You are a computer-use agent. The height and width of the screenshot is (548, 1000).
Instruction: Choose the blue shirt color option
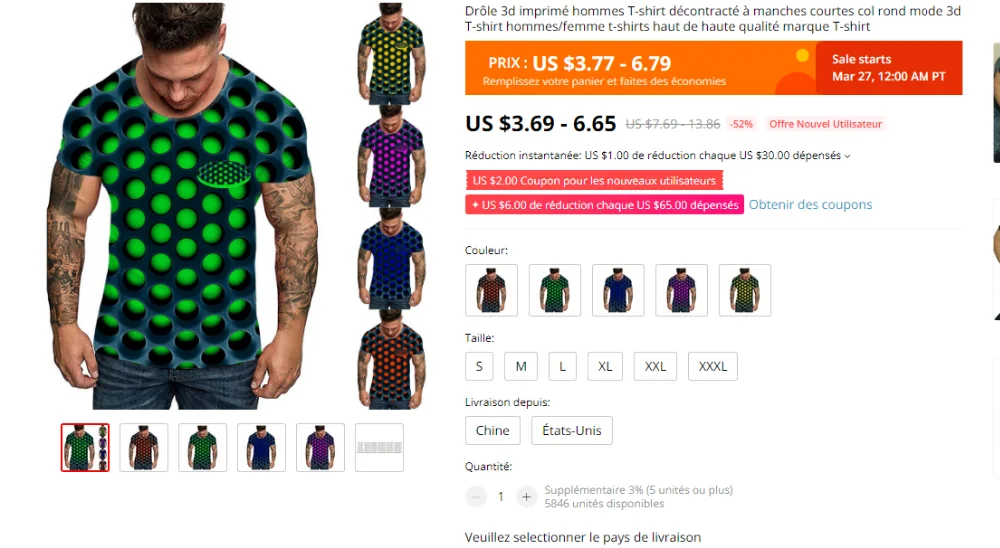pyautogui.click(x=618, y=290)
